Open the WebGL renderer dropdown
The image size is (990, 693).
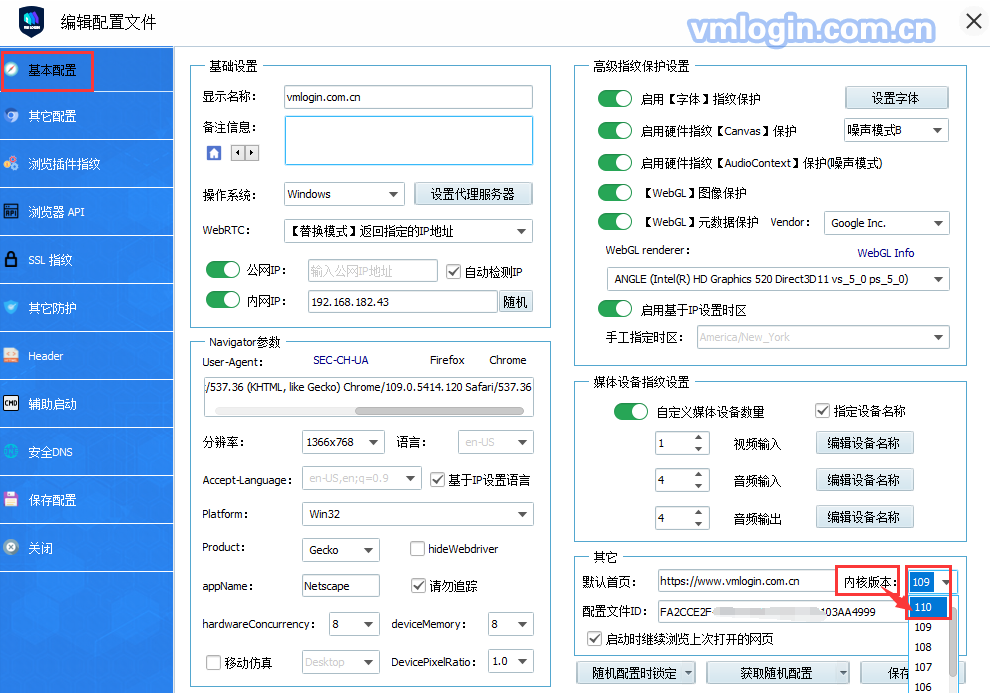pyautogui.click(x=778, y=279)
